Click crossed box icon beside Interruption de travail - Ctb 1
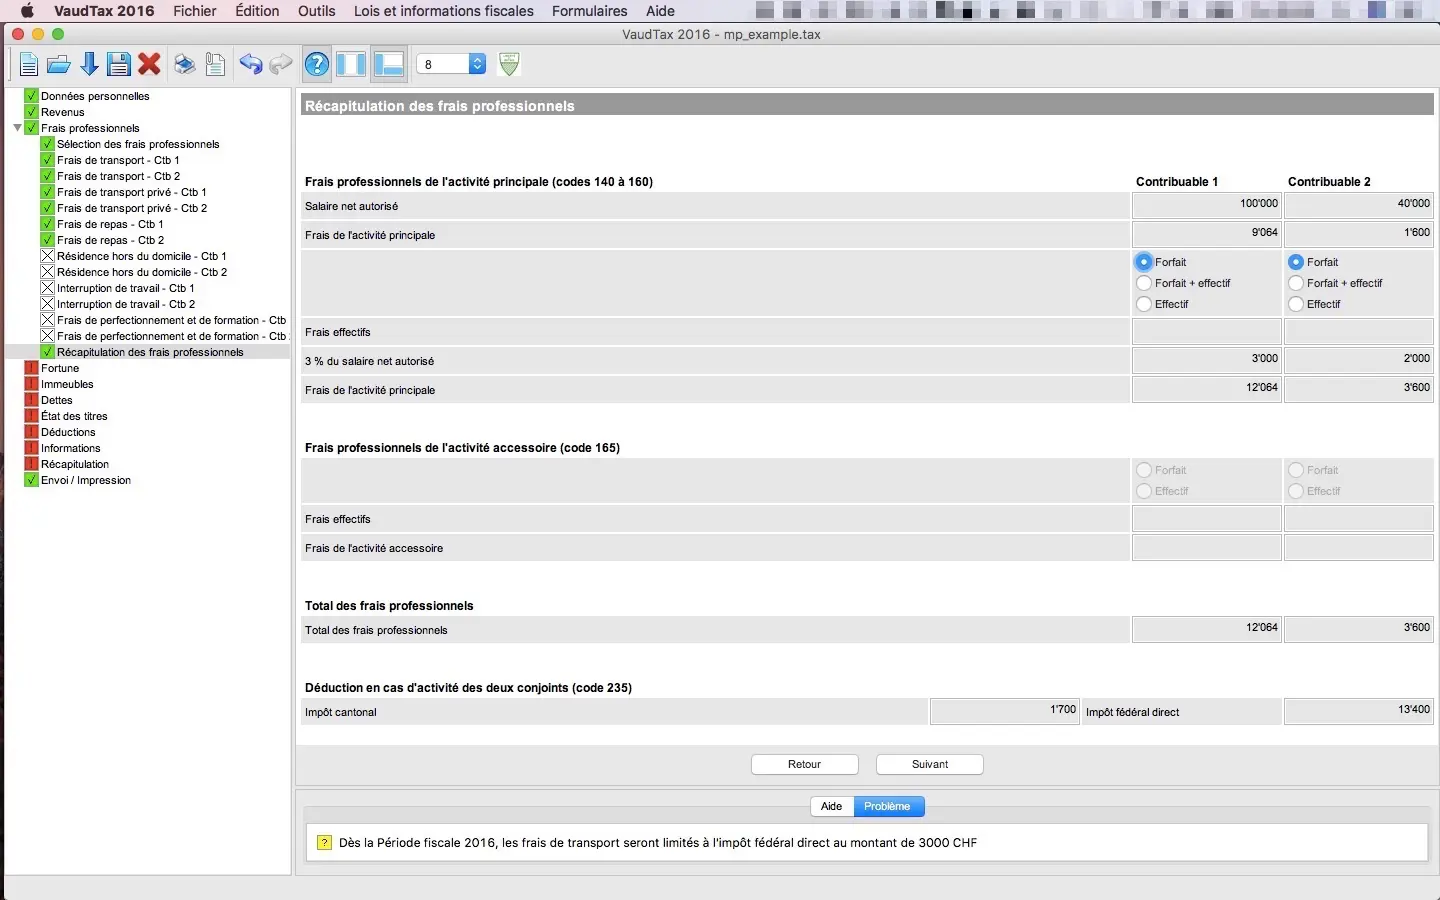Image resolution: width=1440 pixels, height=900 pixels. [47, 288]
